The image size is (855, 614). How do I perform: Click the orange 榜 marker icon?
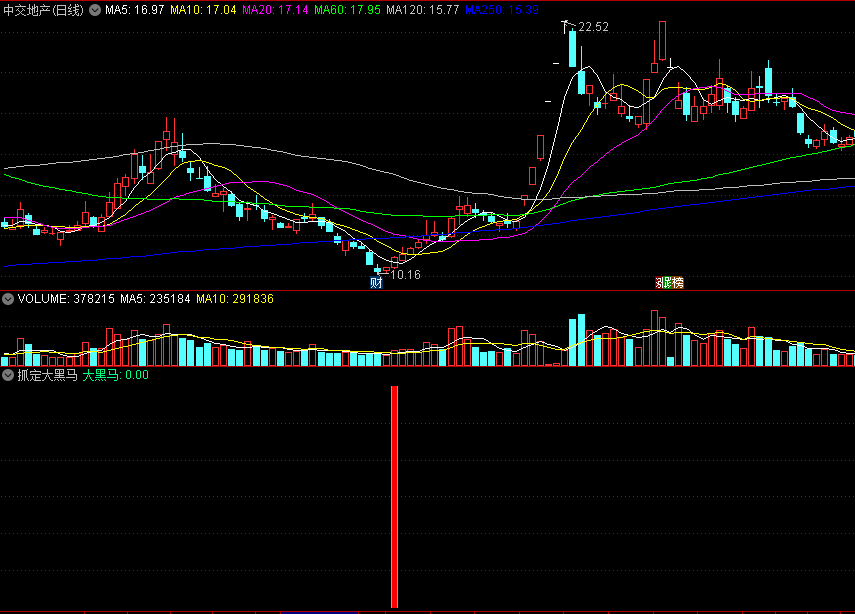[x=677, y=282]
